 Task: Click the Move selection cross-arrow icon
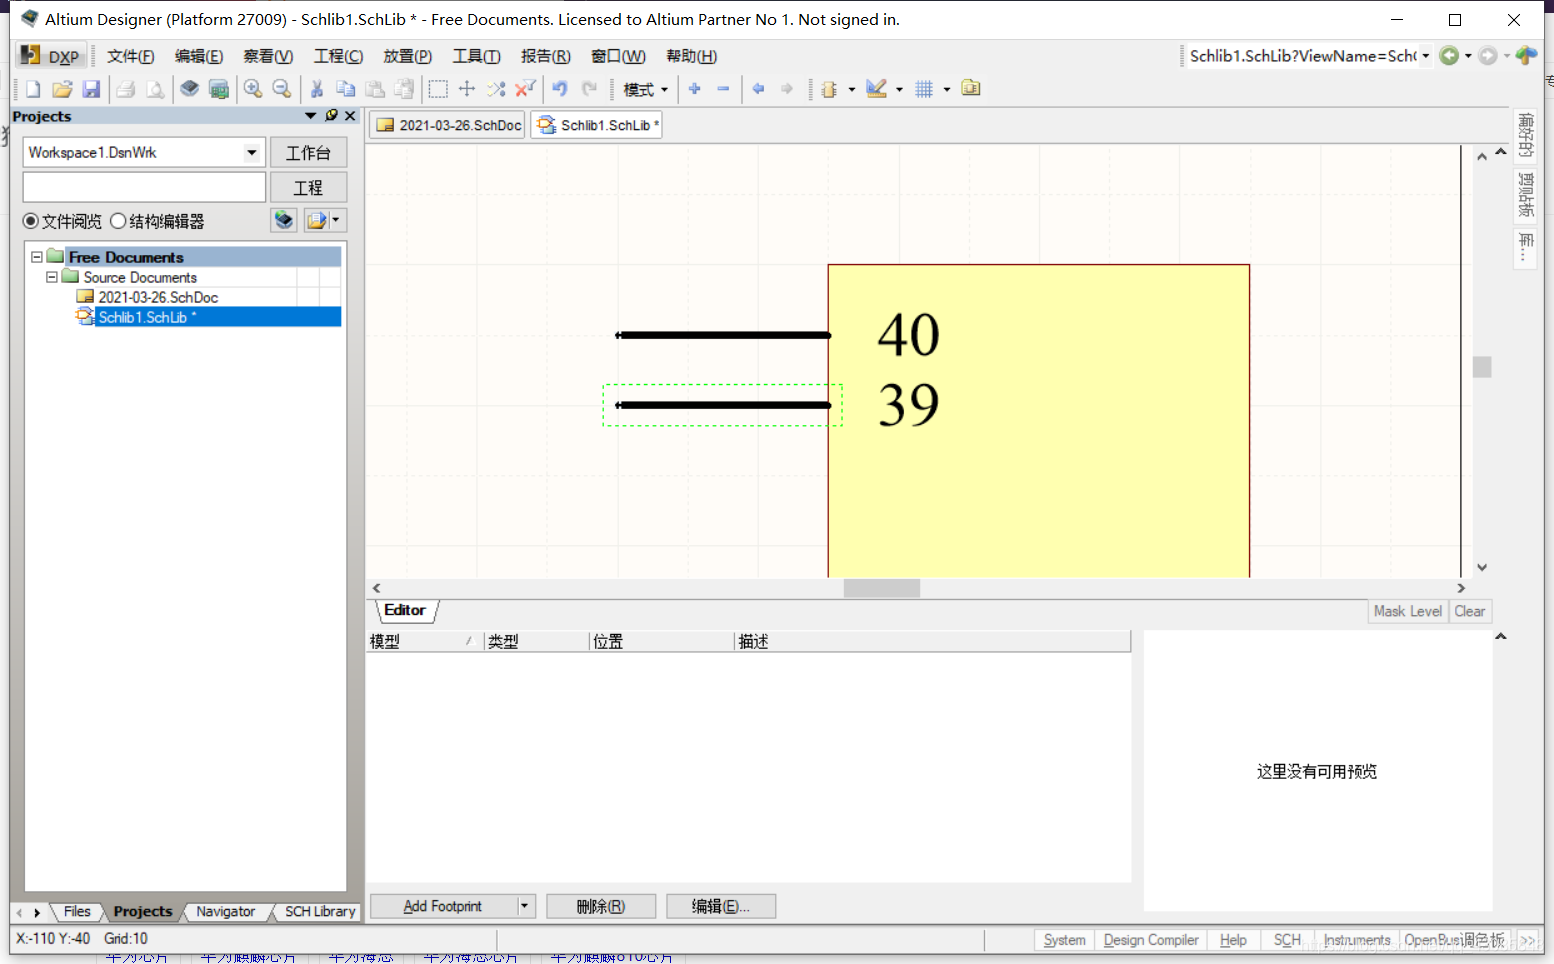[467, 89]
